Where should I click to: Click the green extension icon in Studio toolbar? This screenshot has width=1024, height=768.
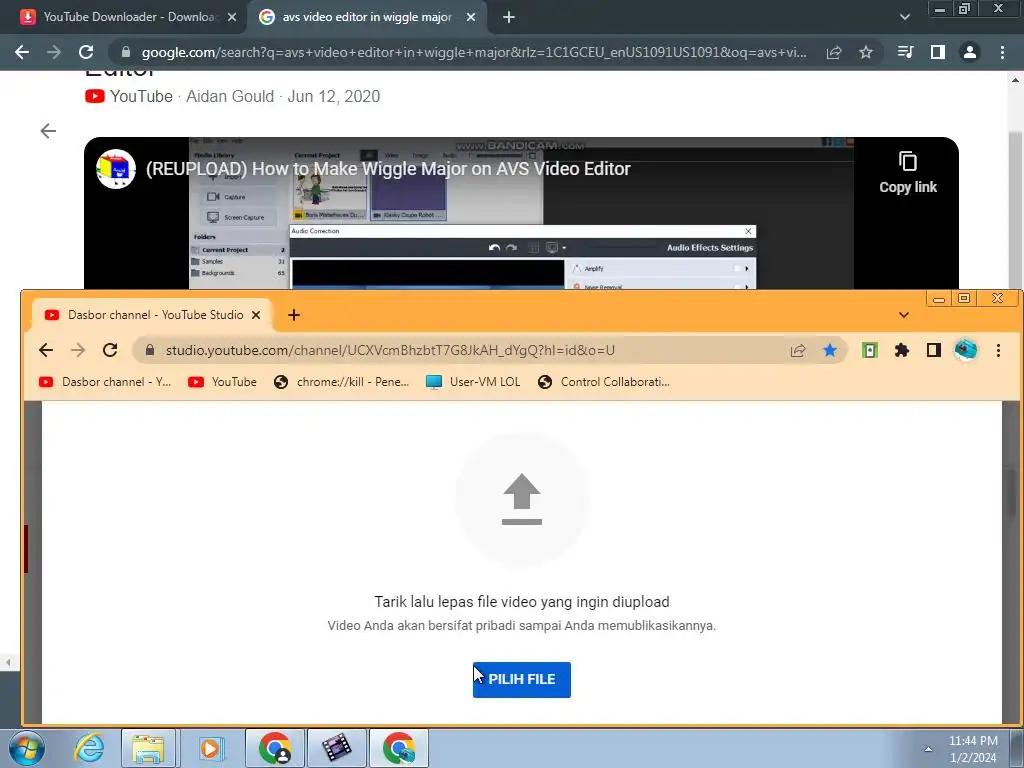click(x=869, y=350)
